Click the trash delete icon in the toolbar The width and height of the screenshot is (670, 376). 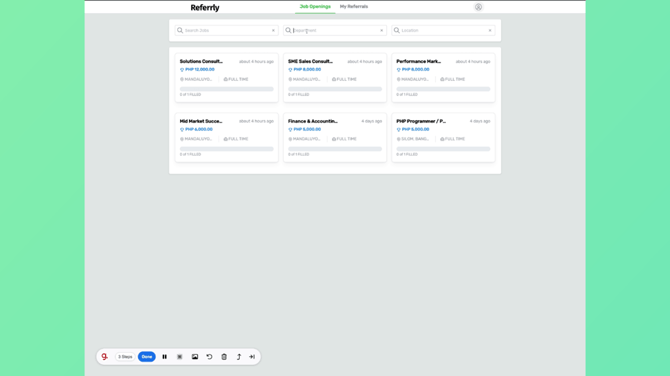(224, 357)
